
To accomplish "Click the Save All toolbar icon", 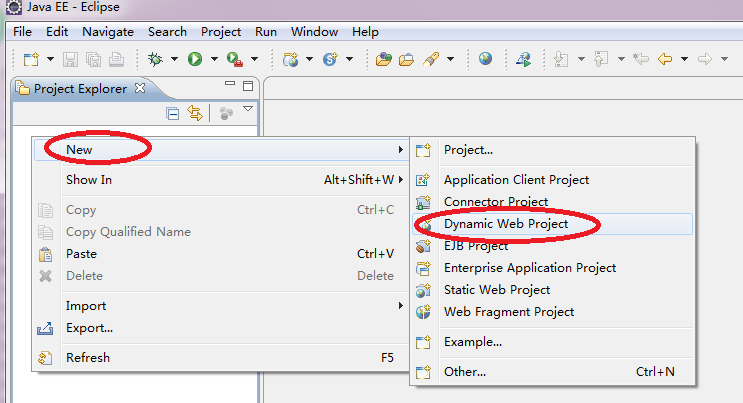I will point(93,59).
